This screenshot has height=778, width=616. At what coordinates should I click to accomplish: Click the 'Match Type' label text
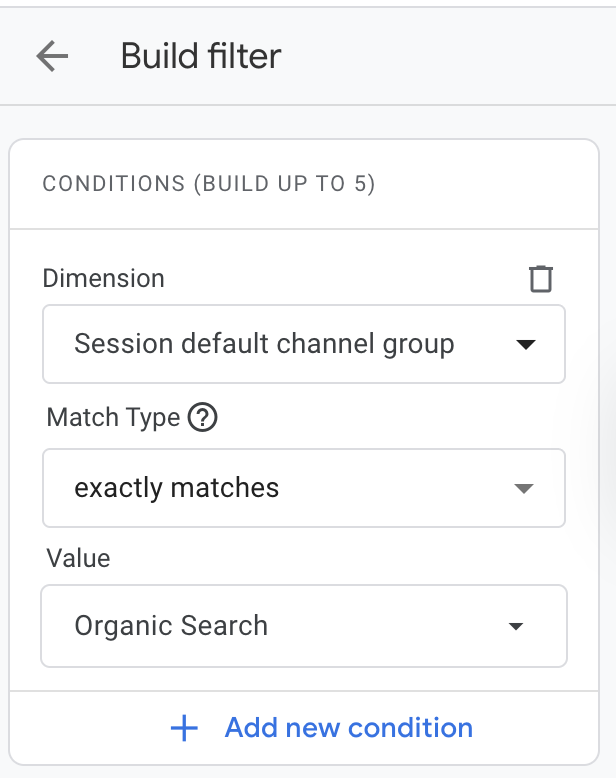pyautogui.click(x=113, y=417)
